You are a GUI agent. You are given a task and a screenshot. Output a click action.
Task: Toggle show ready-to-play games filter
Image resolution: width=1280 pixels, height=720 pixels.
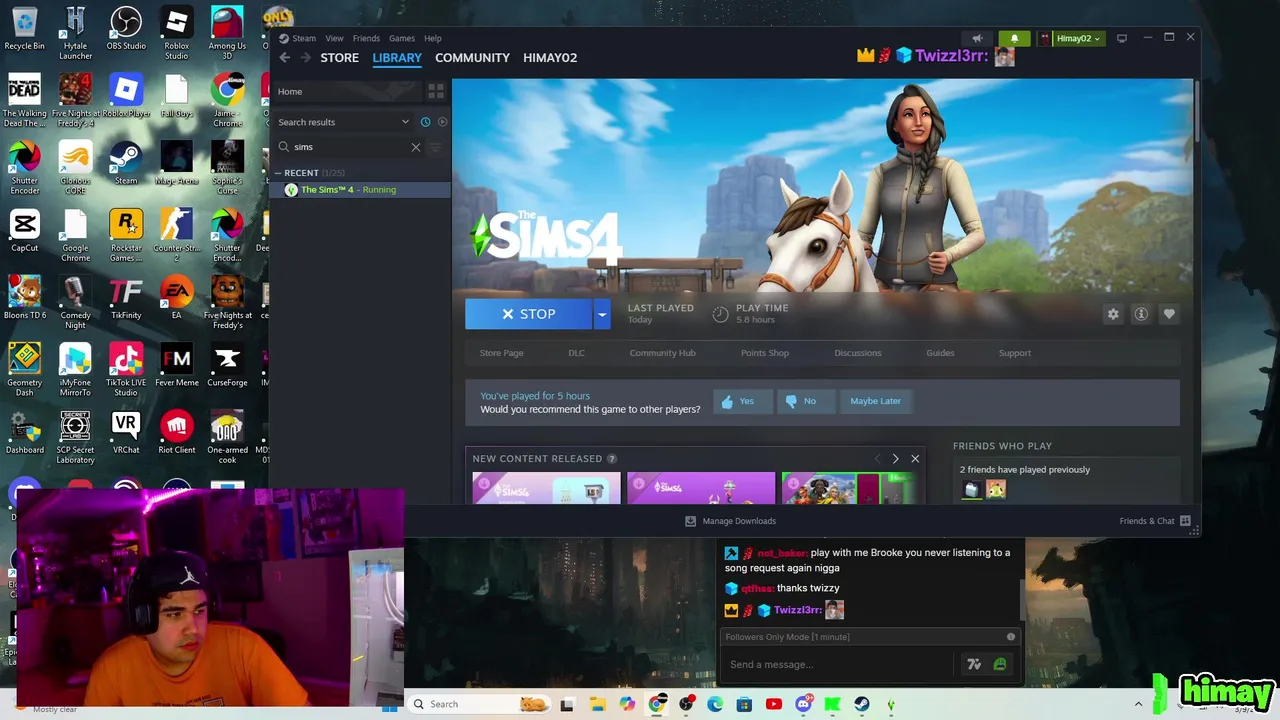pos(442,122)
